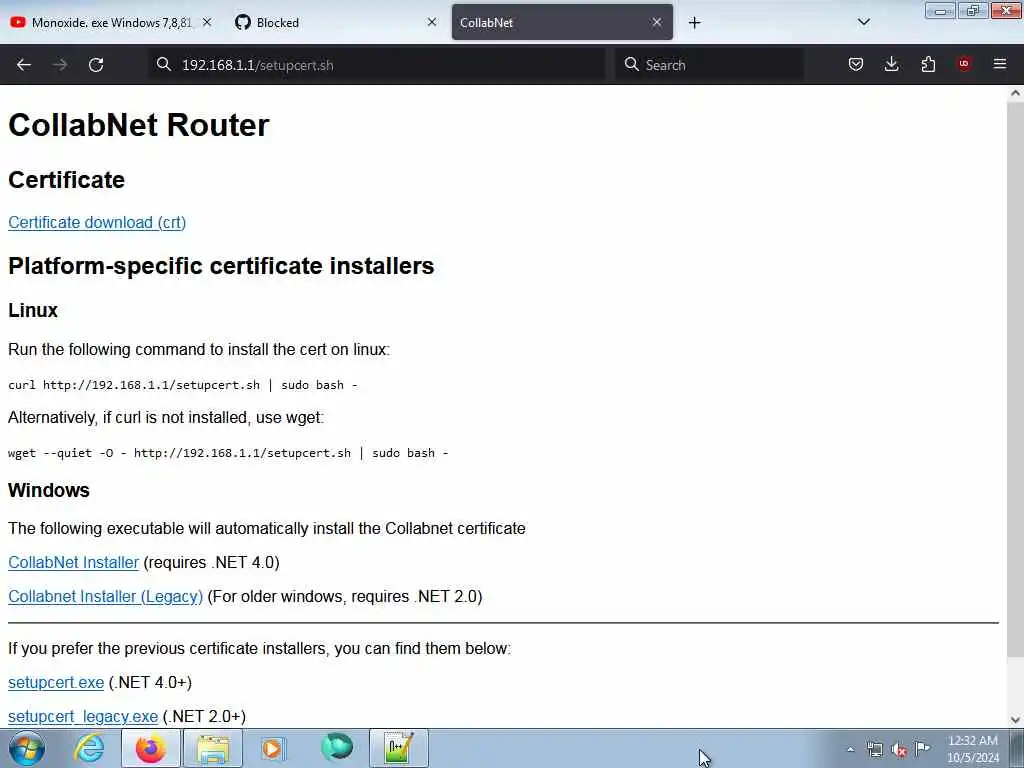The width and height of the screenshot is (1024, 768).
Task: Go back to the previous page
Action: click(24, 65)
